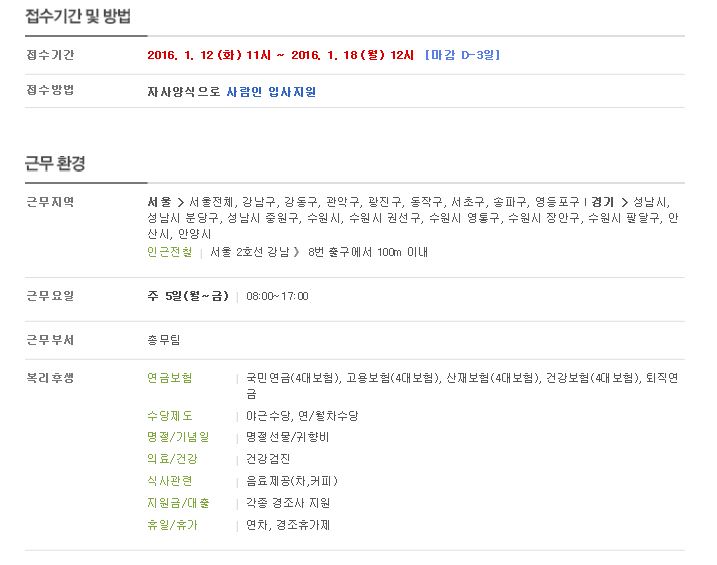717x565 pixels.
Task: Click the 총무팀 department text
Action: click(x=164, y=340)
